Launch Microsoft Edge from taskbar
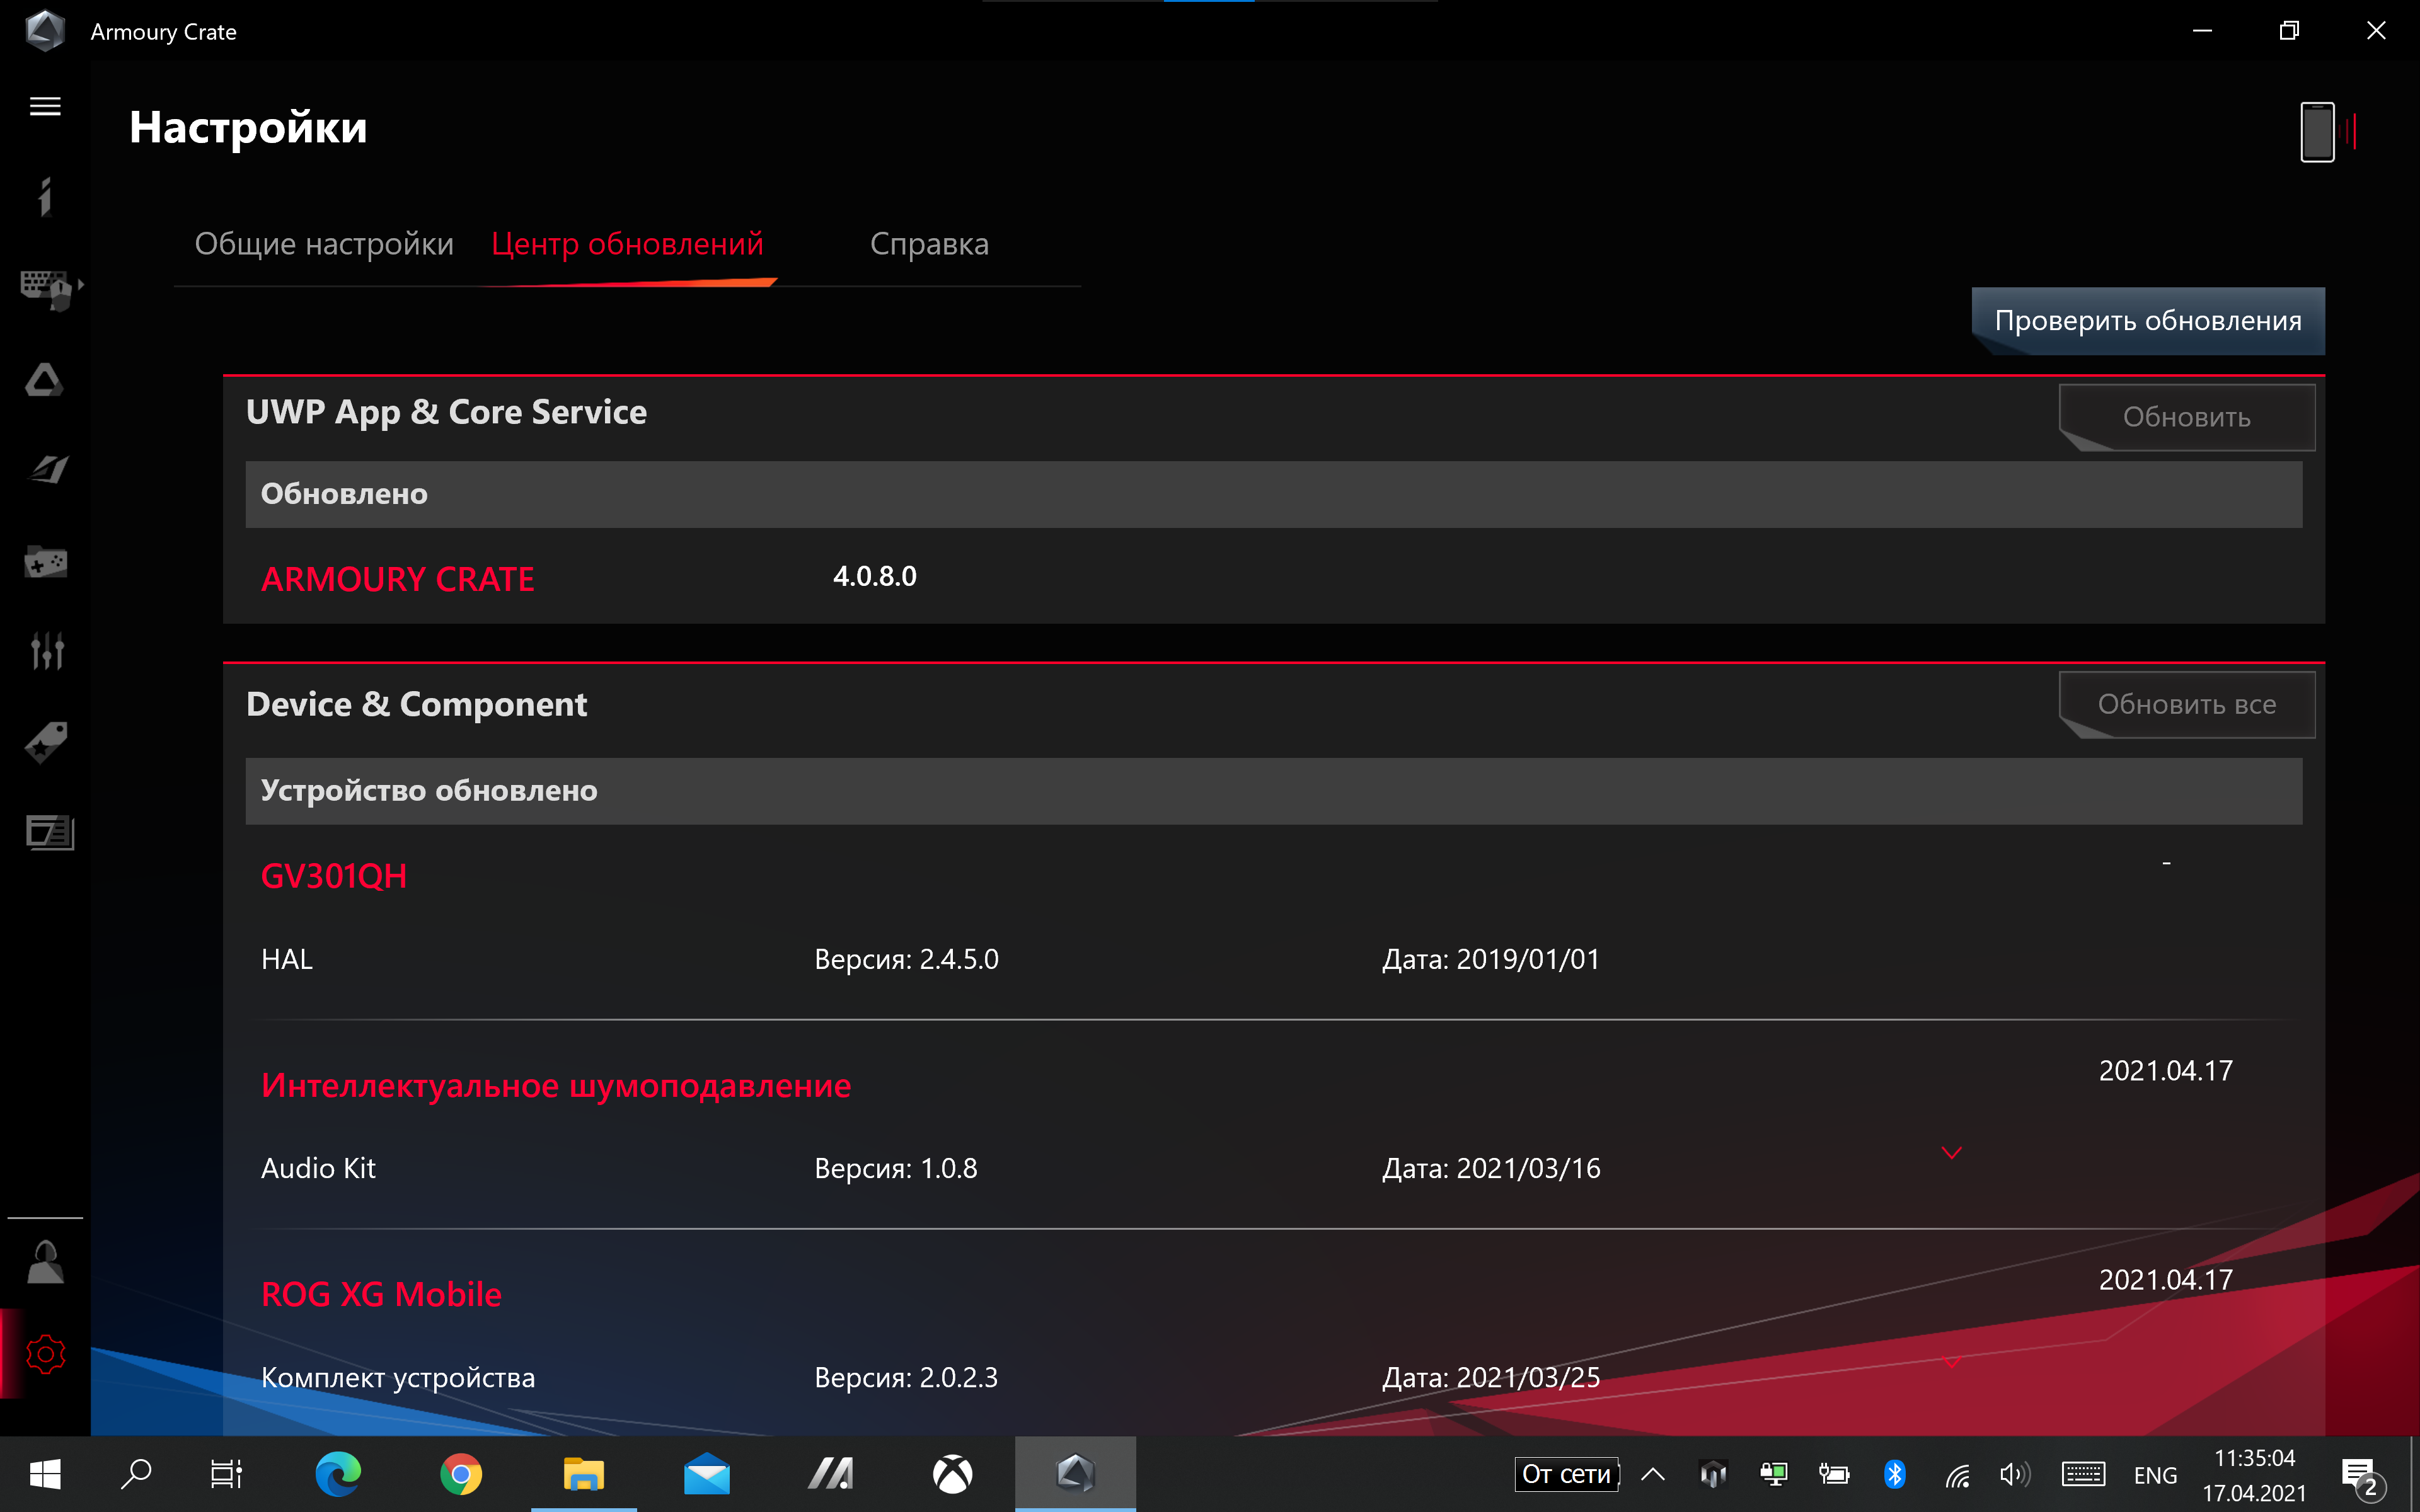This screenshot has width=2420, height=1512. (338, 1474)
